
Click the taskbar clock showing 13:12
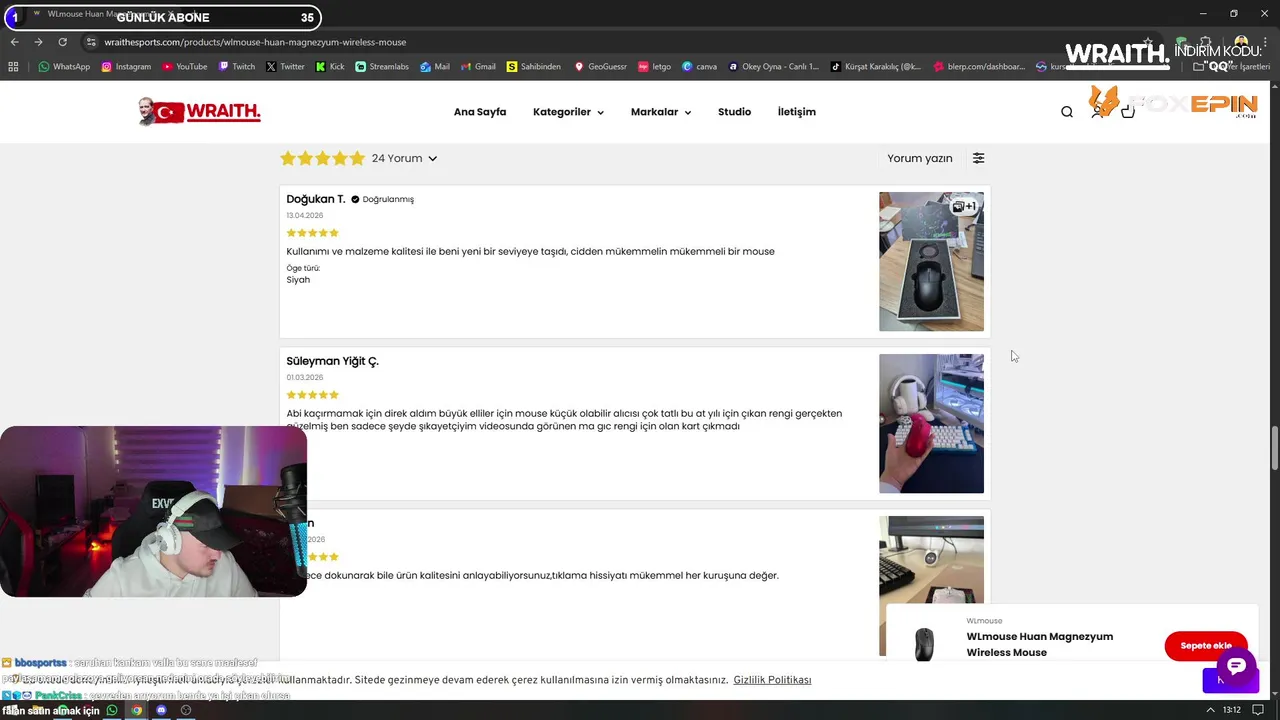click(x=1231, y=710)
